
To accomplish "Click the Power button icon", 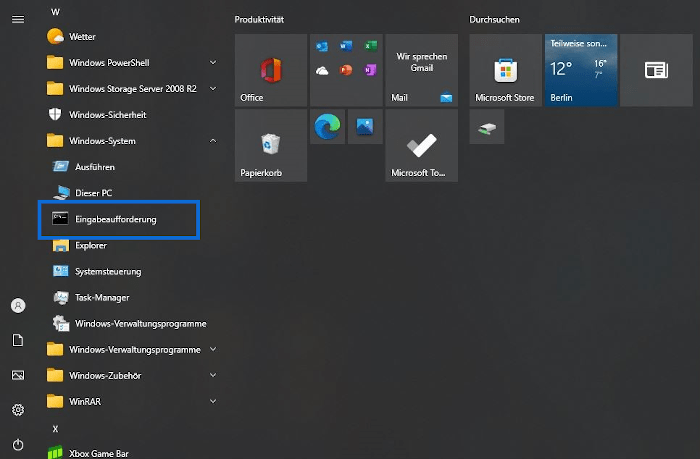I will pyautogui.click(x=18, y=444).
